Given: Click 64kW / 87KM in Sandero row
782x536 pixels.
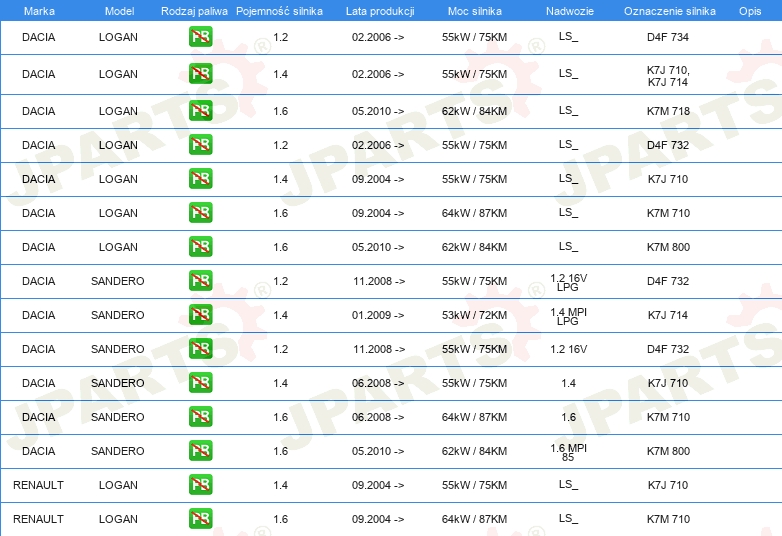Looking at the screenshot, I should point(474,417).
